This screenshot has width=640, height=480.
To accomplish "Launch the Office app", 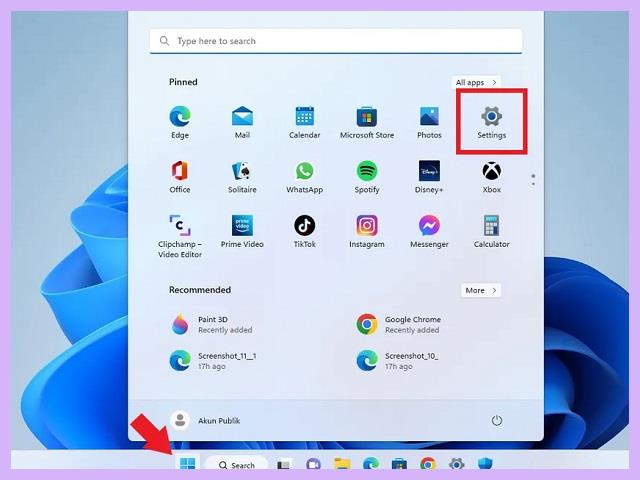I will click(x=180, y=177).
